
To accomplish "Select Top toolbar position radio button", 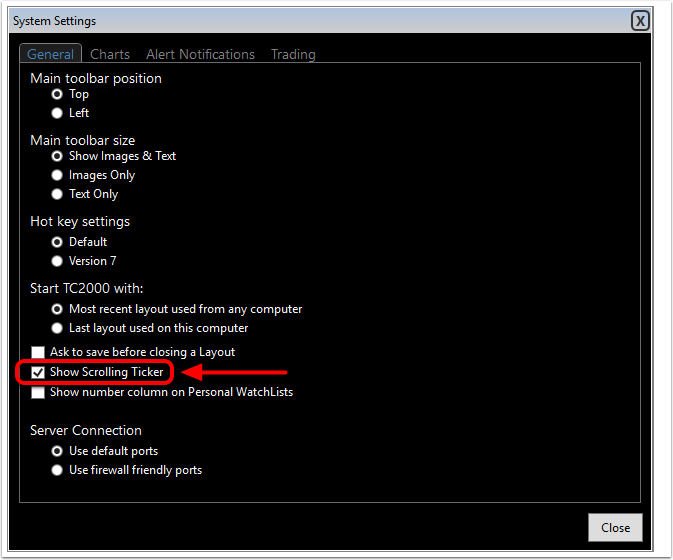I will tap(57, 94).
